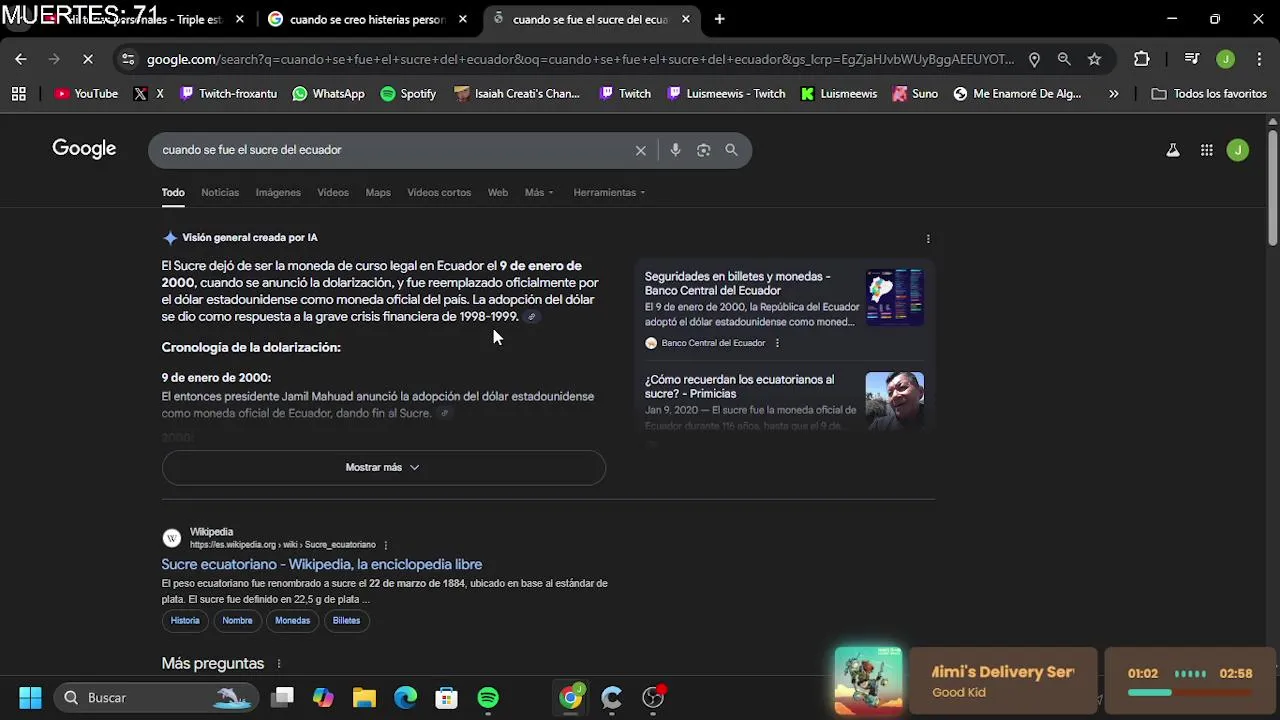Click the Windows taskbar Buscar search box
The image size is (1280, 720).
[x=155, y=697]
